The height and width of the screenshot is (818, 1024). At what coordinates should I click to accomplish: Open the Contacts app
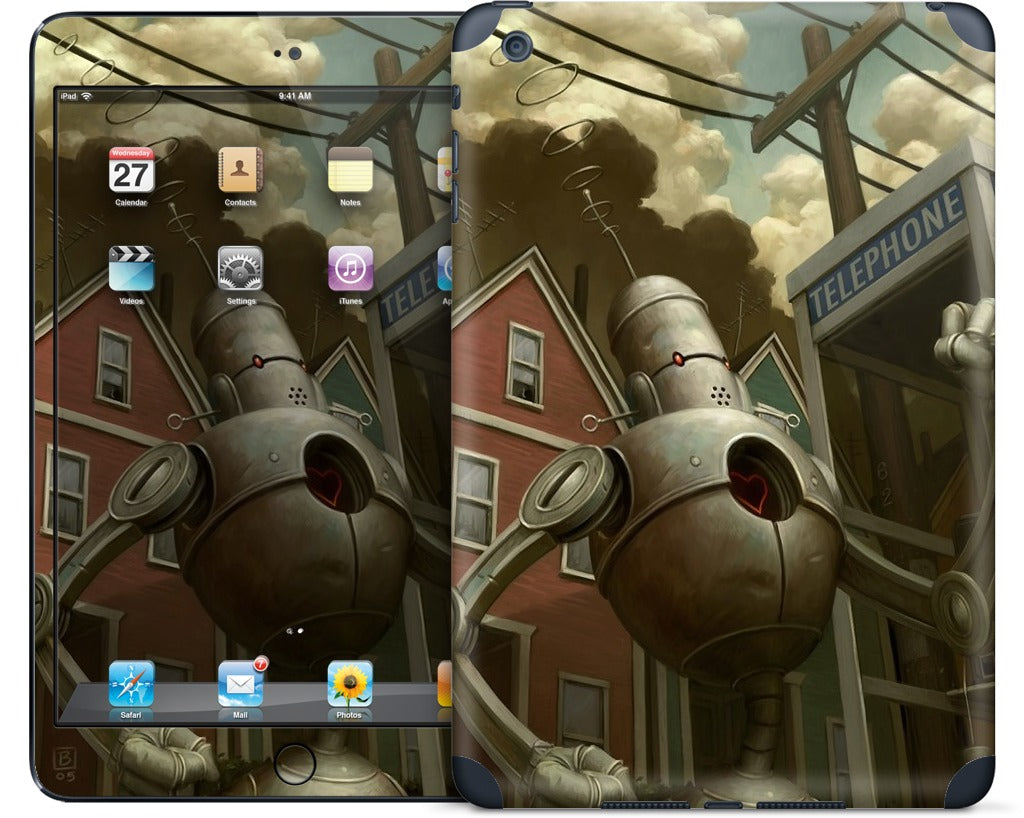point(240,170)
